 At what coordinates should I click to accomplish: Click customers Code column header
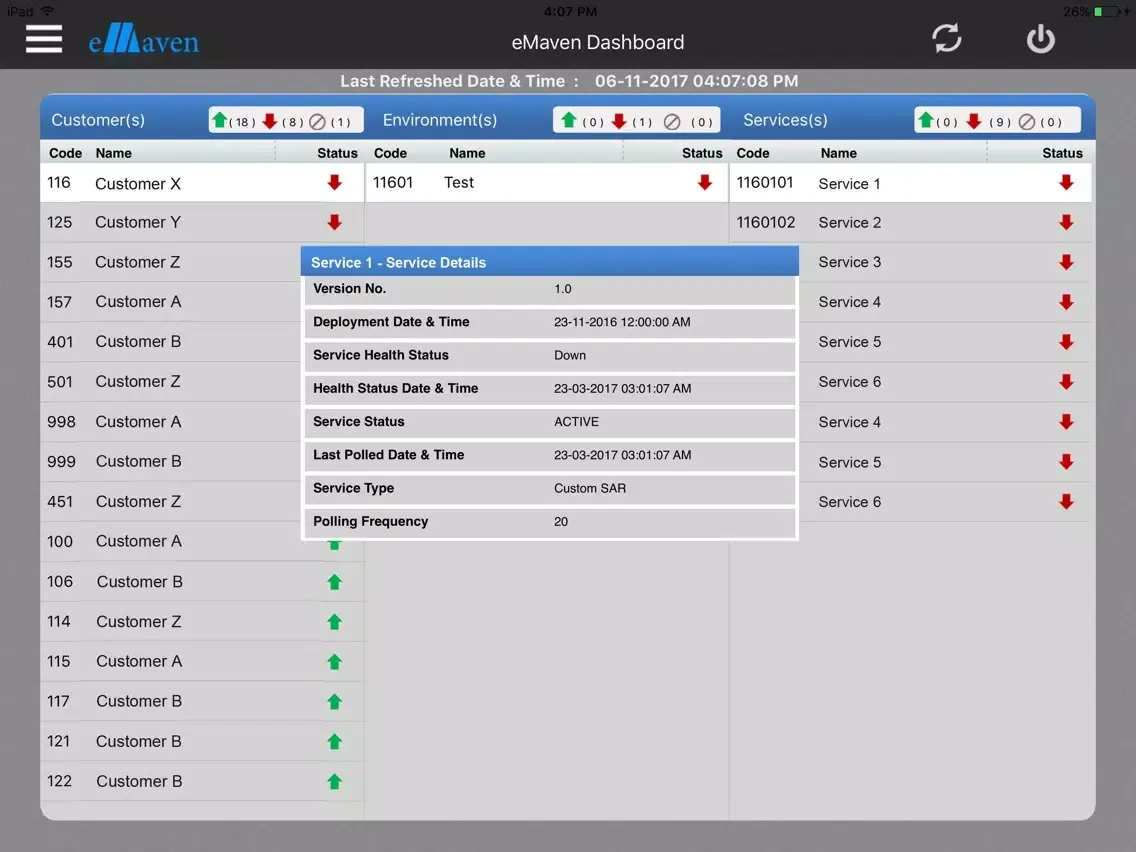click(x=65, y=153)
